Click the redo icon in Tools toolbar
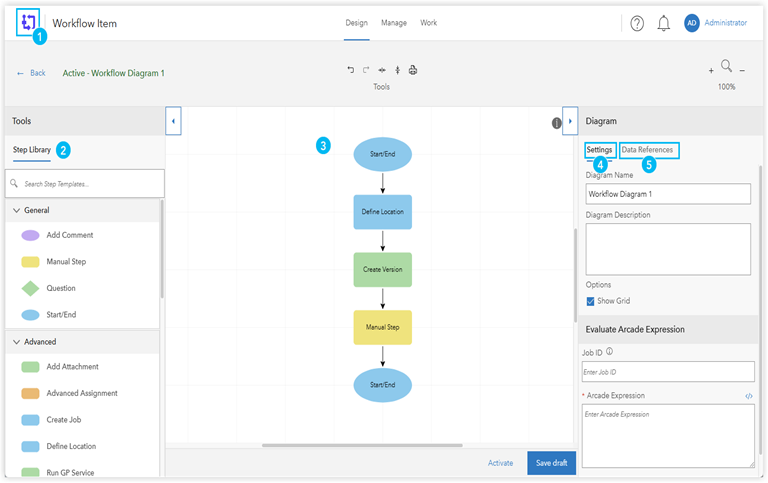 [366, 70]
